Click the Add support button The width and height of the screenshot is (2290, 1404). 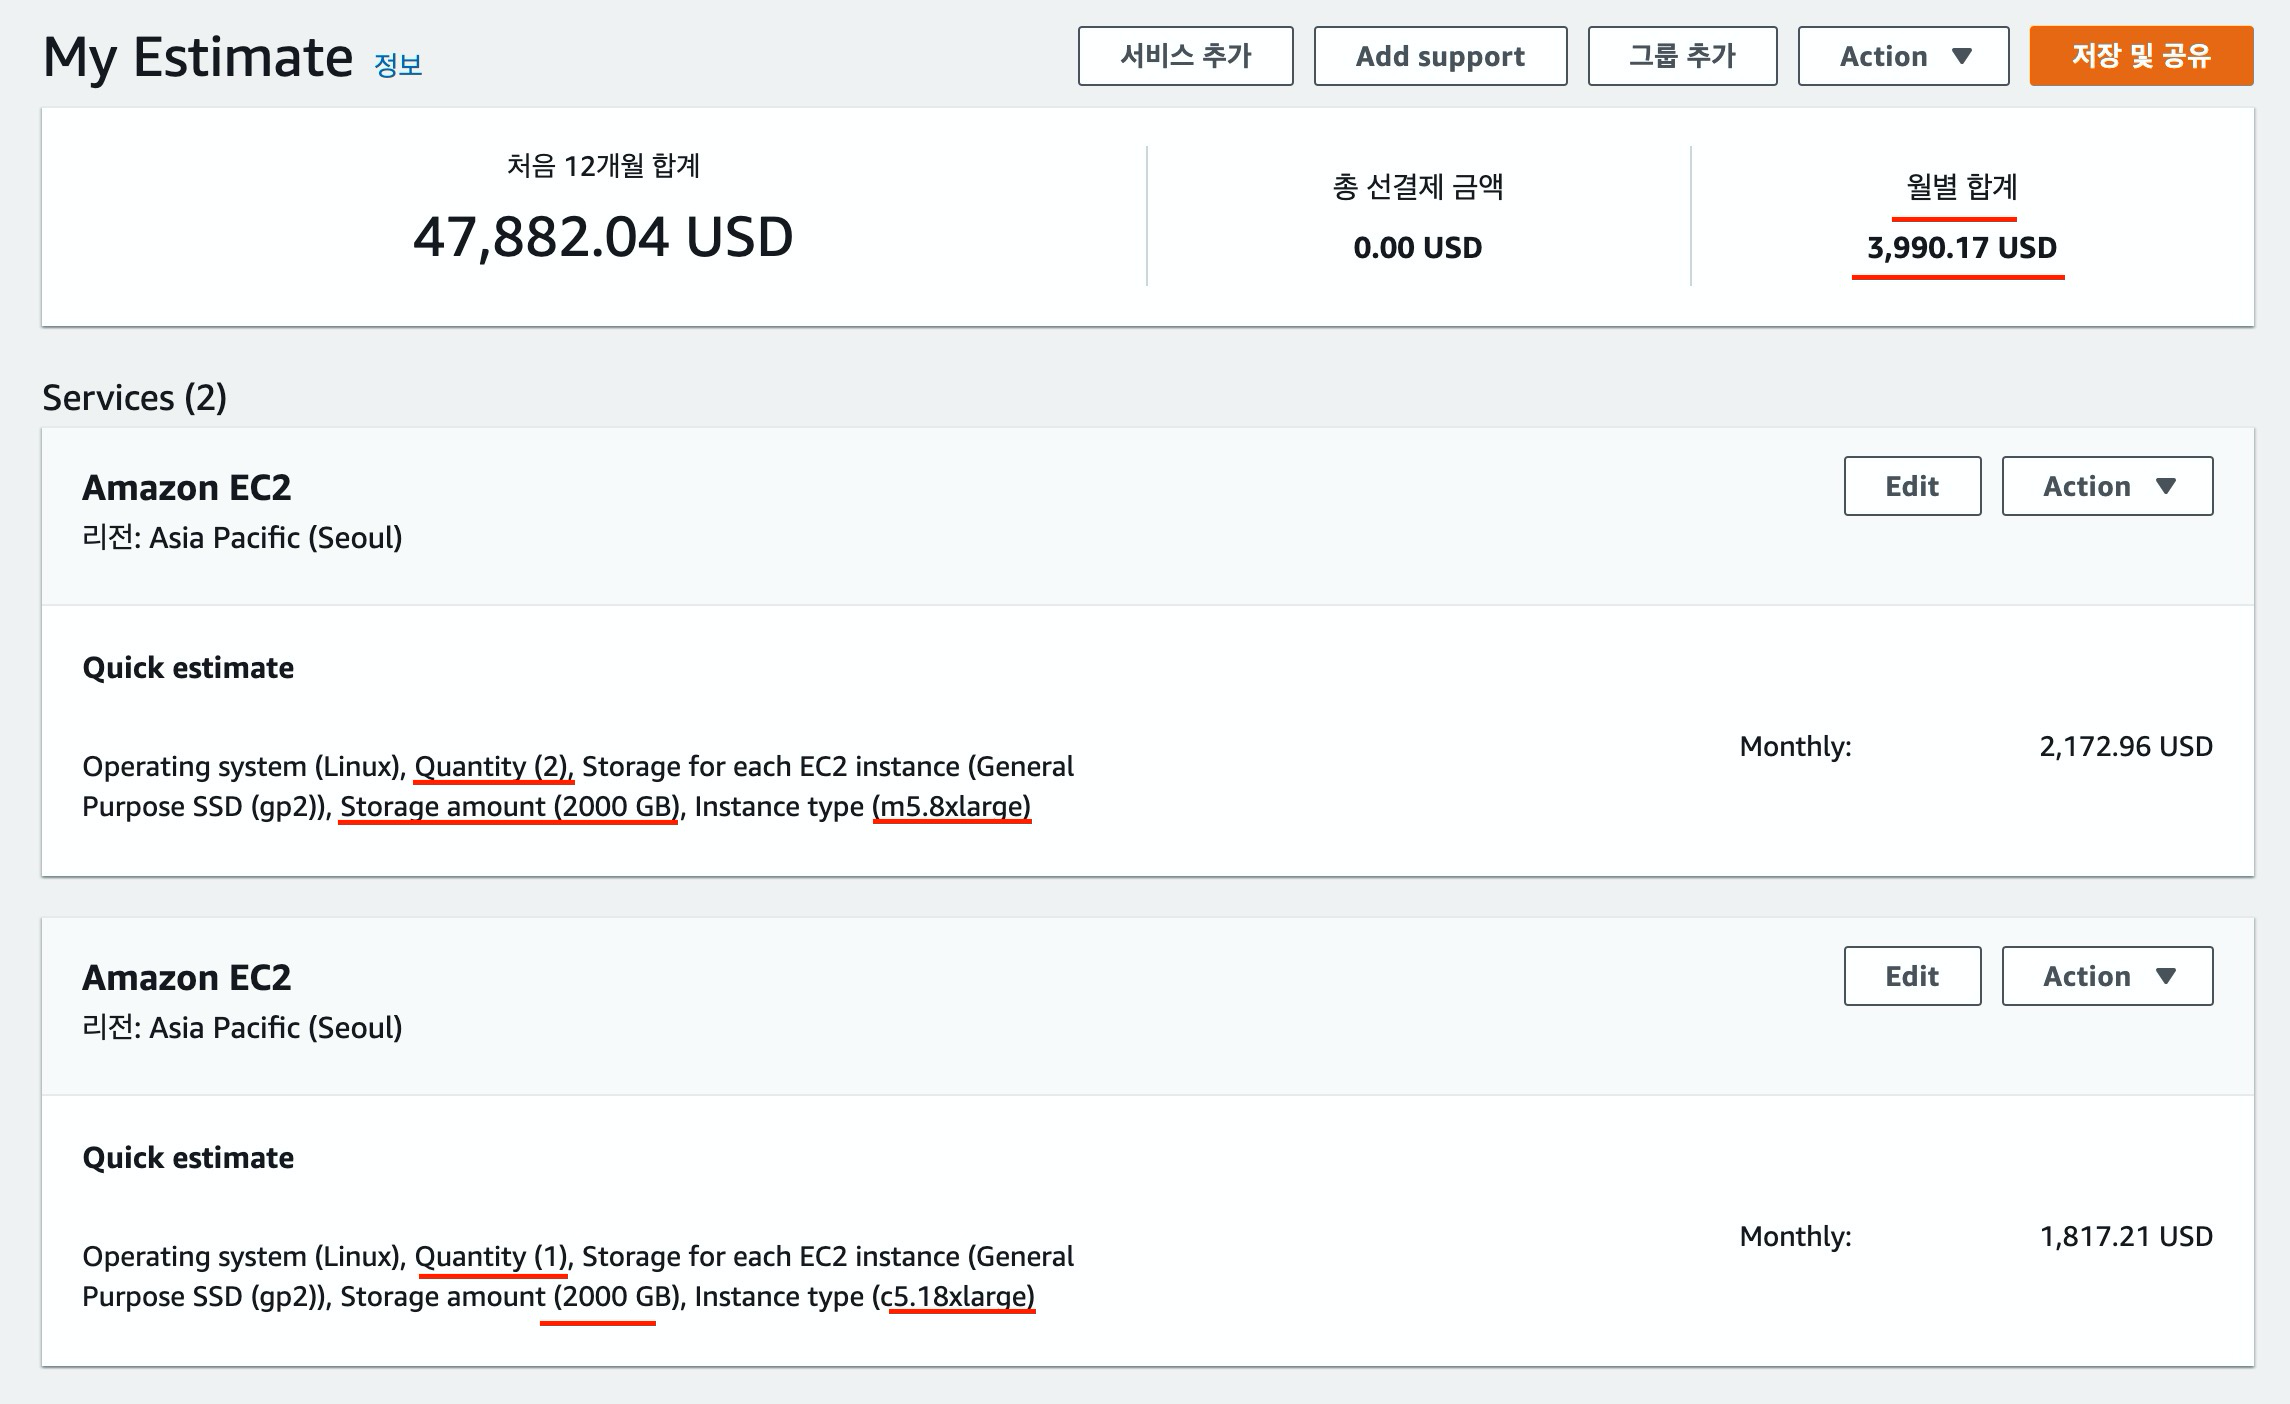1440,56
